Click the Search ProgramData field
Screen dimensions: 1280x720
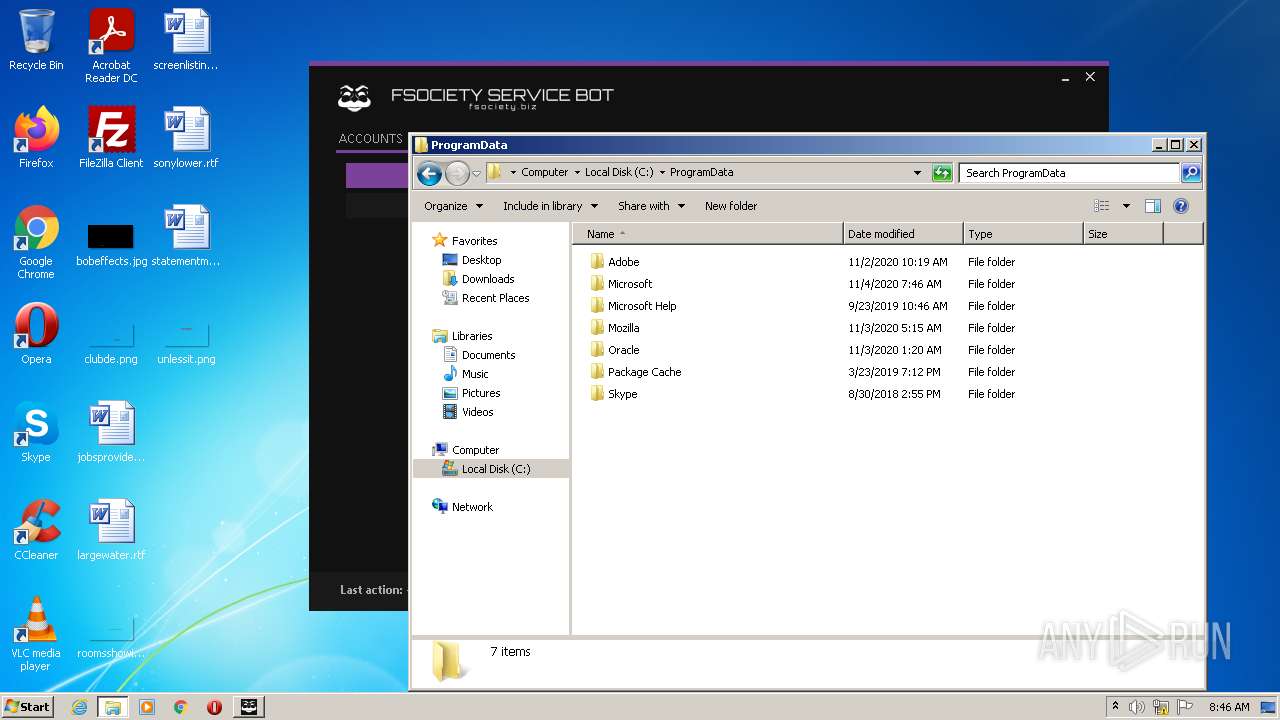[1069, 173]
